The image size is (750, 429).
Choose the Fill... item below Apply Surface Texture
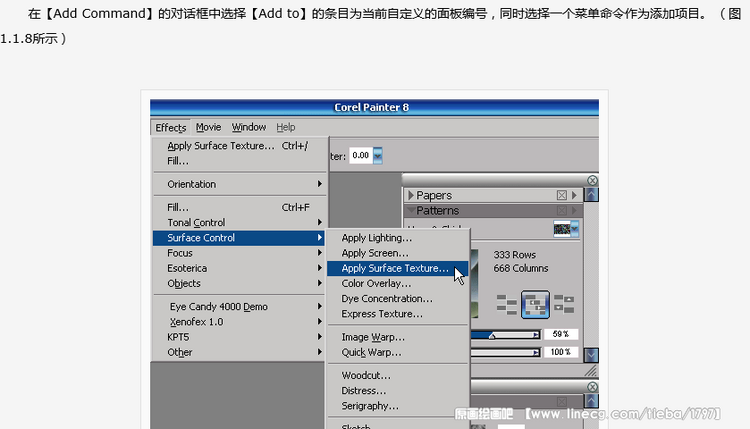(x=239, y=161)
